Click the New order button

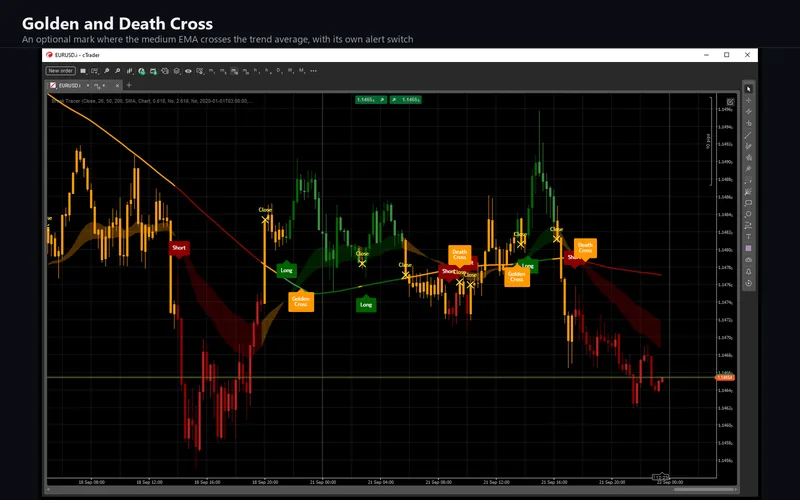point(61,71)
